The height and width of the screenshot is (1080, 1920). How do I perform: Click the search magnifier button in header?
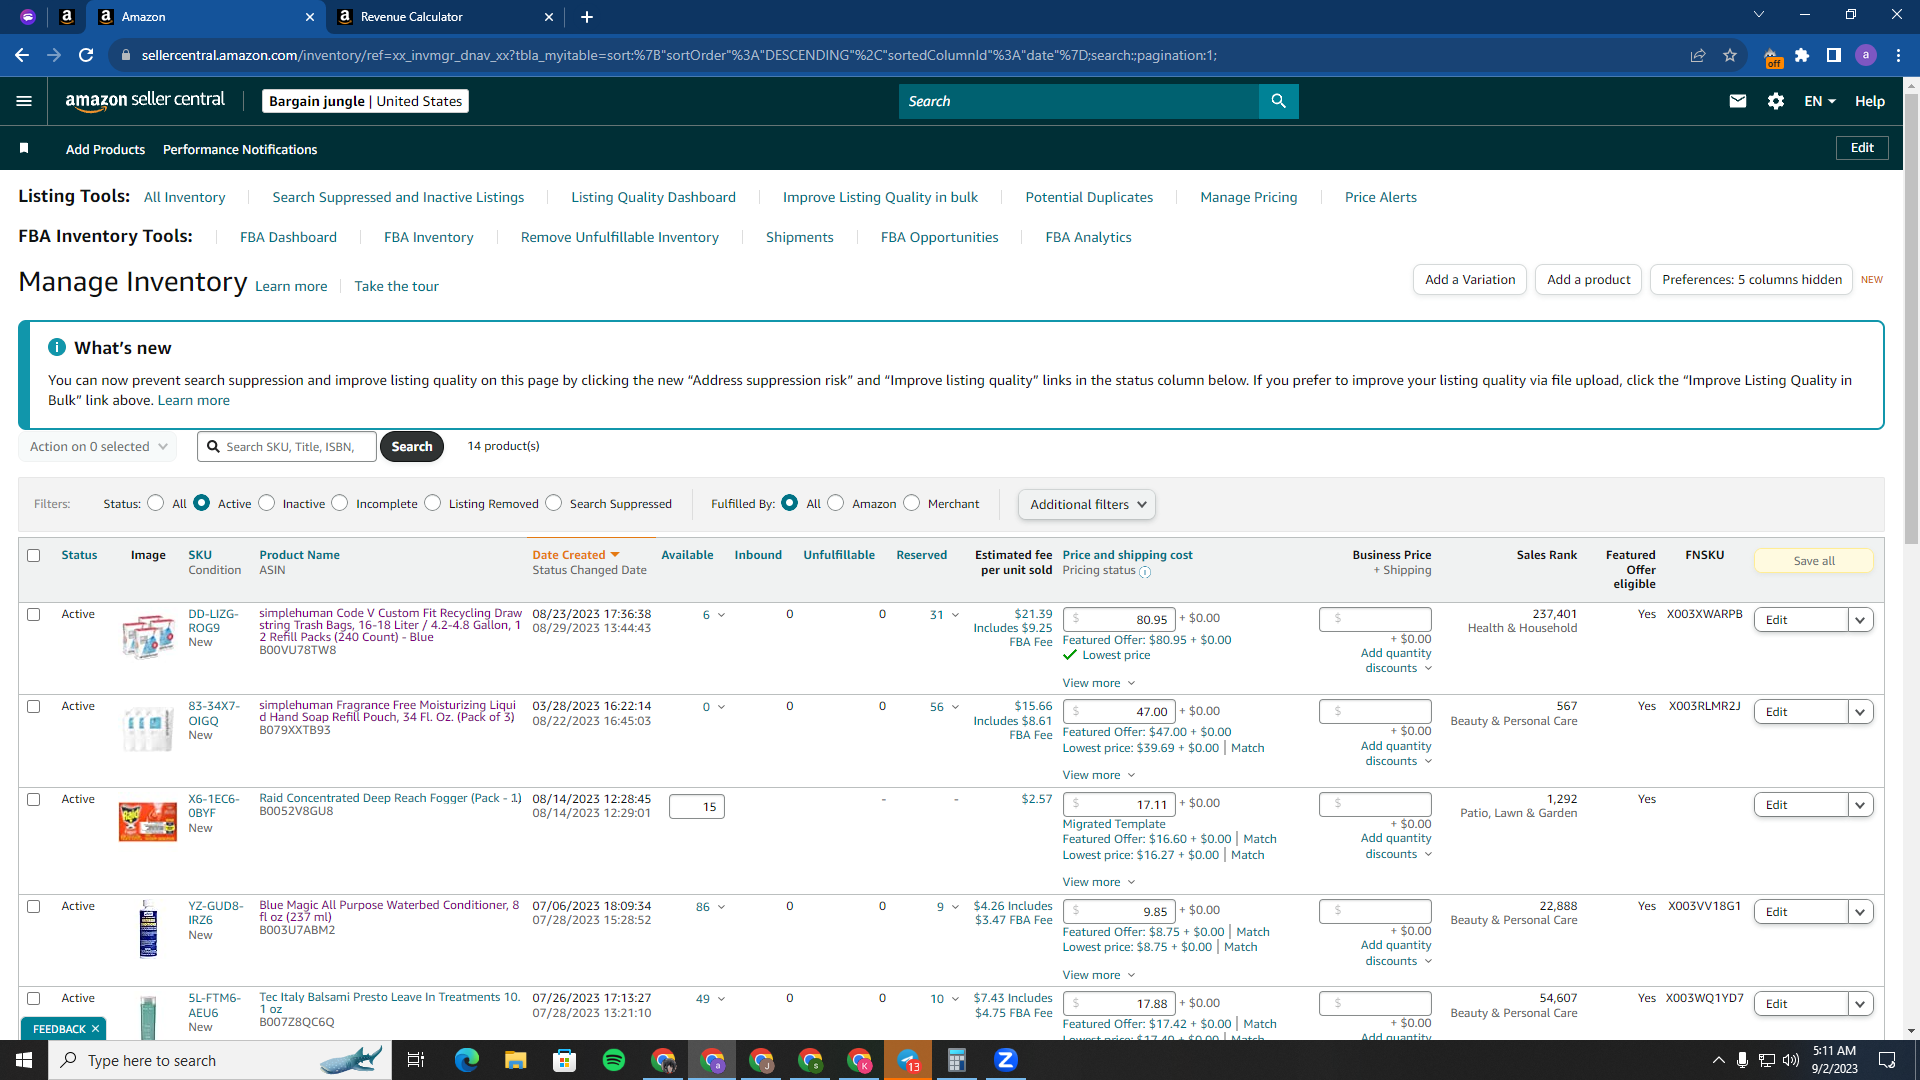pos(1278,101)
